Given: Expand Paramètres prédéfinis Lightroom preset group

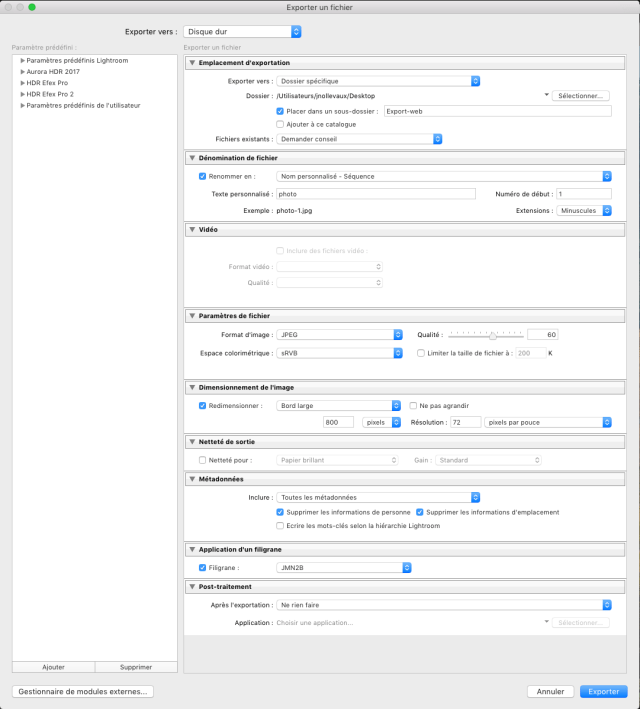Looking at the screenshot, I should coord(22,60).
